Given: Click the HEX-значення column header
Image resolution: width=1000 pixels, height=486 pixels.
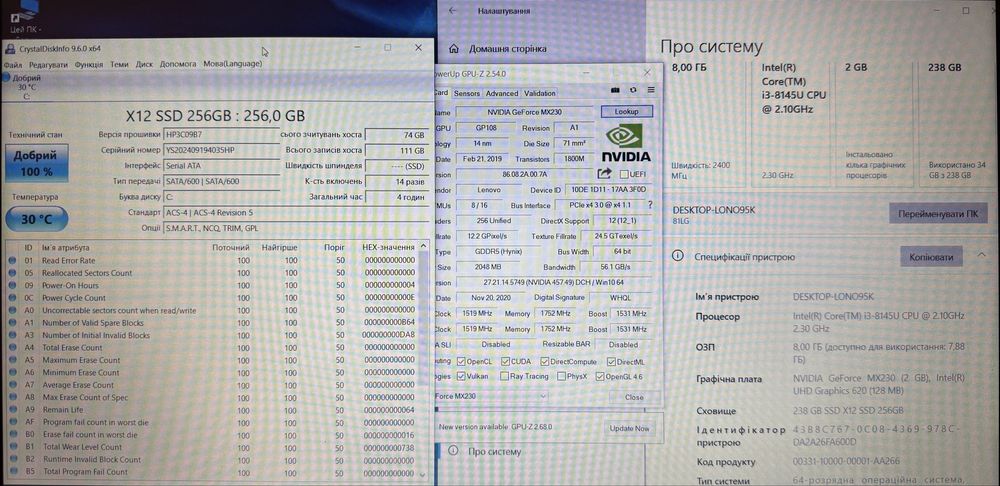Looking at the screenshot, I should tap(388, 247).
